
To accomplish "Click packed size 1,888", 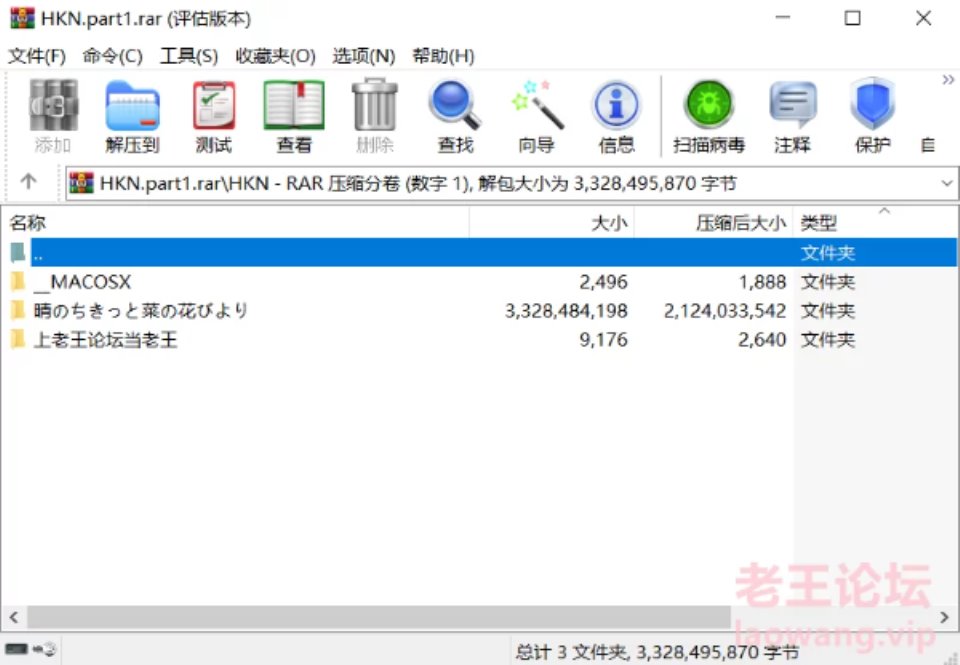I will 762,282.
